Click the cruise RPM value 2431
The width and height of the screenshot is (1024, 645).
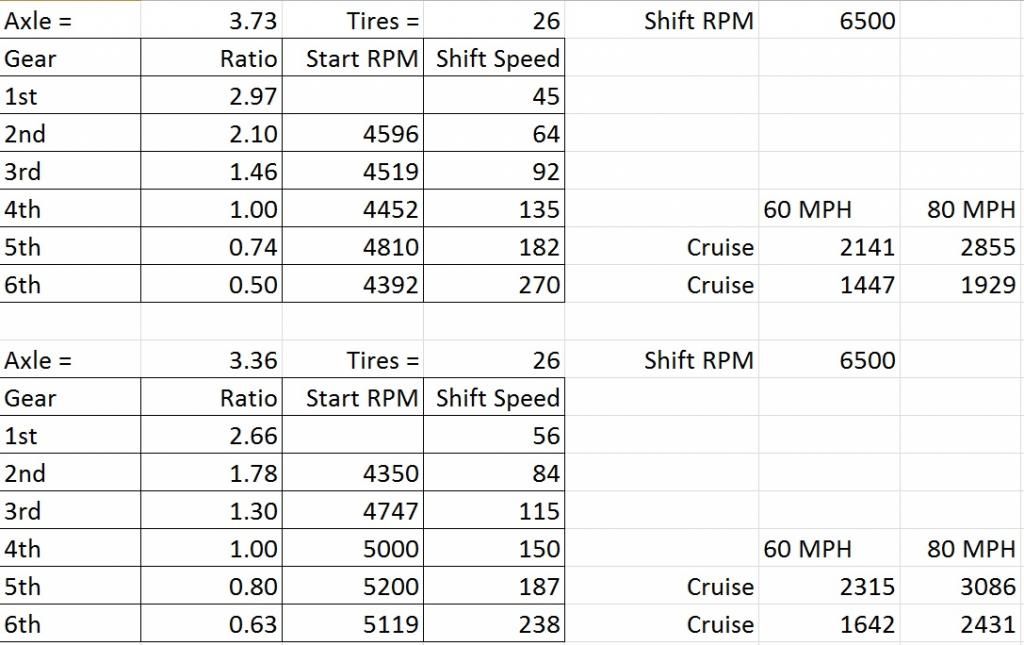(987, 625)
